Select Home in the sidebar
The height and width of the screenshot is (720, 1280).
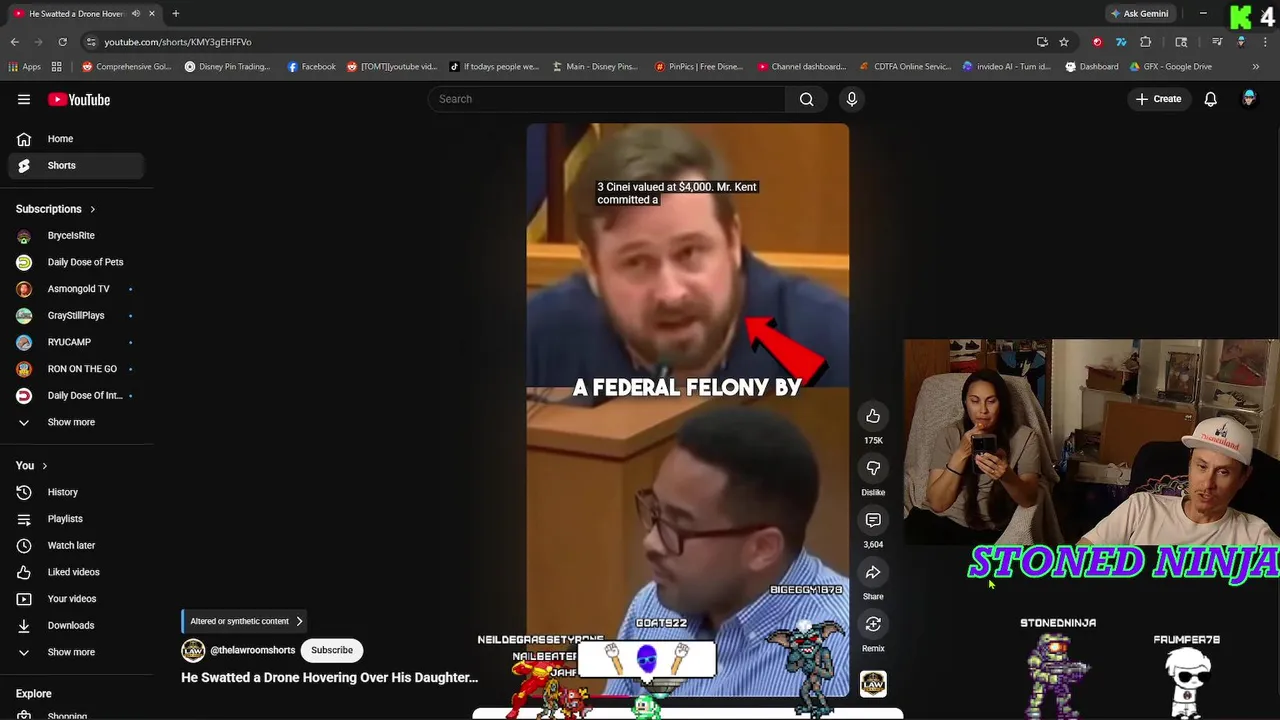coord(76,139)
